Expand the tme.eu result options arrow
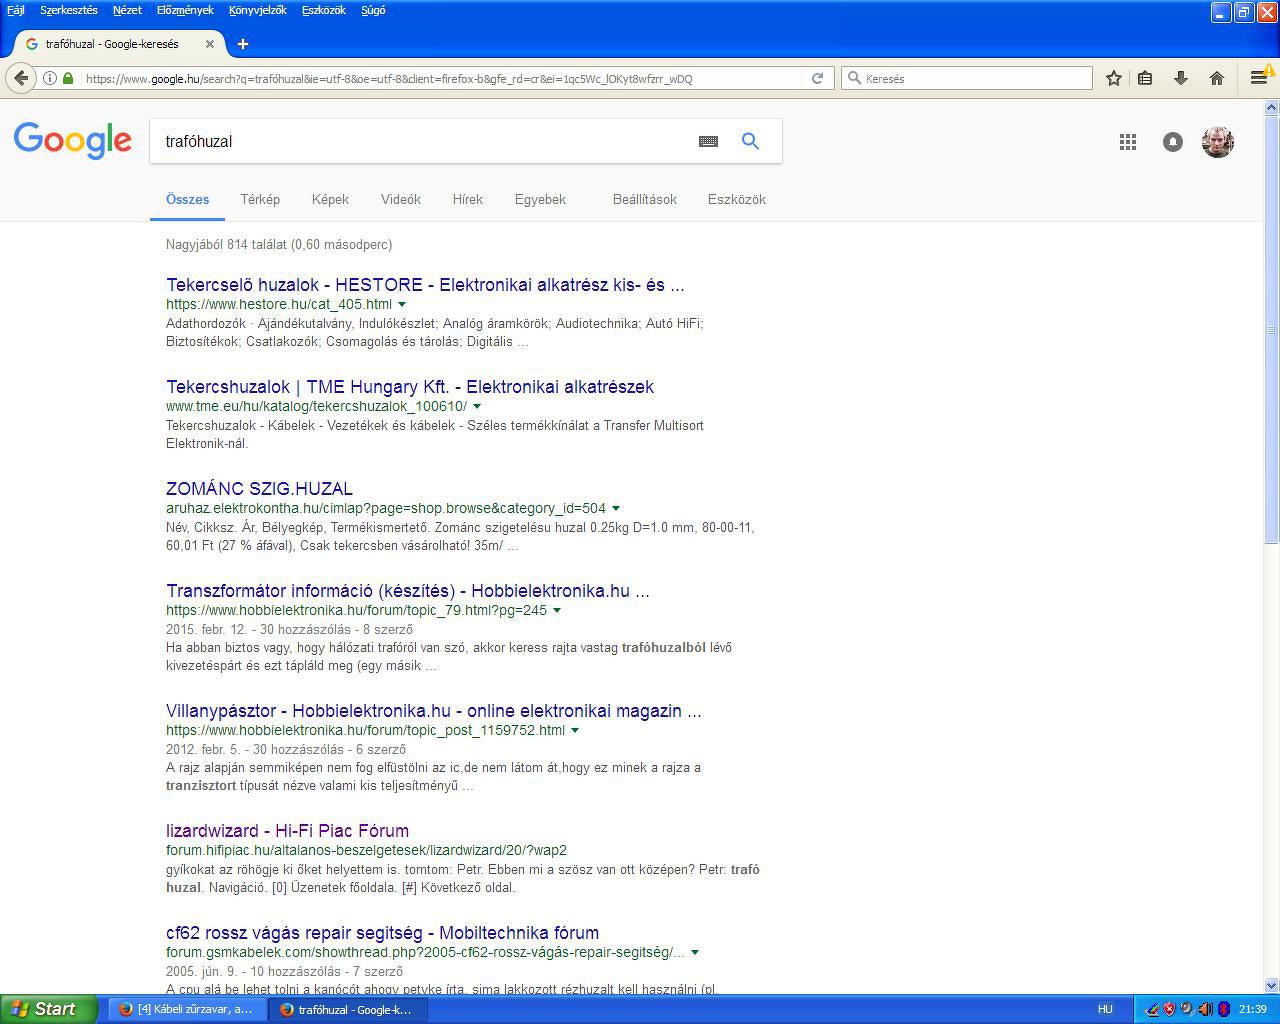1280x1024 pixels. (x=477, y=406)
